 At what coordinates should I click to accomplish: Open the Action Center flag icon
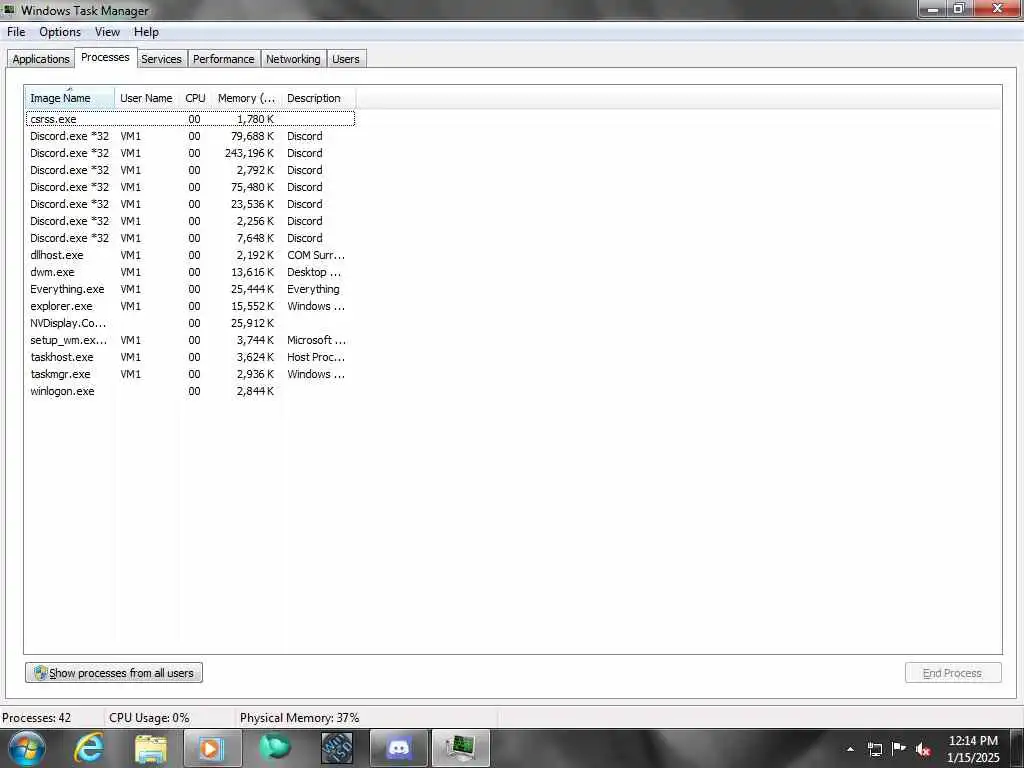coord(899,748)
